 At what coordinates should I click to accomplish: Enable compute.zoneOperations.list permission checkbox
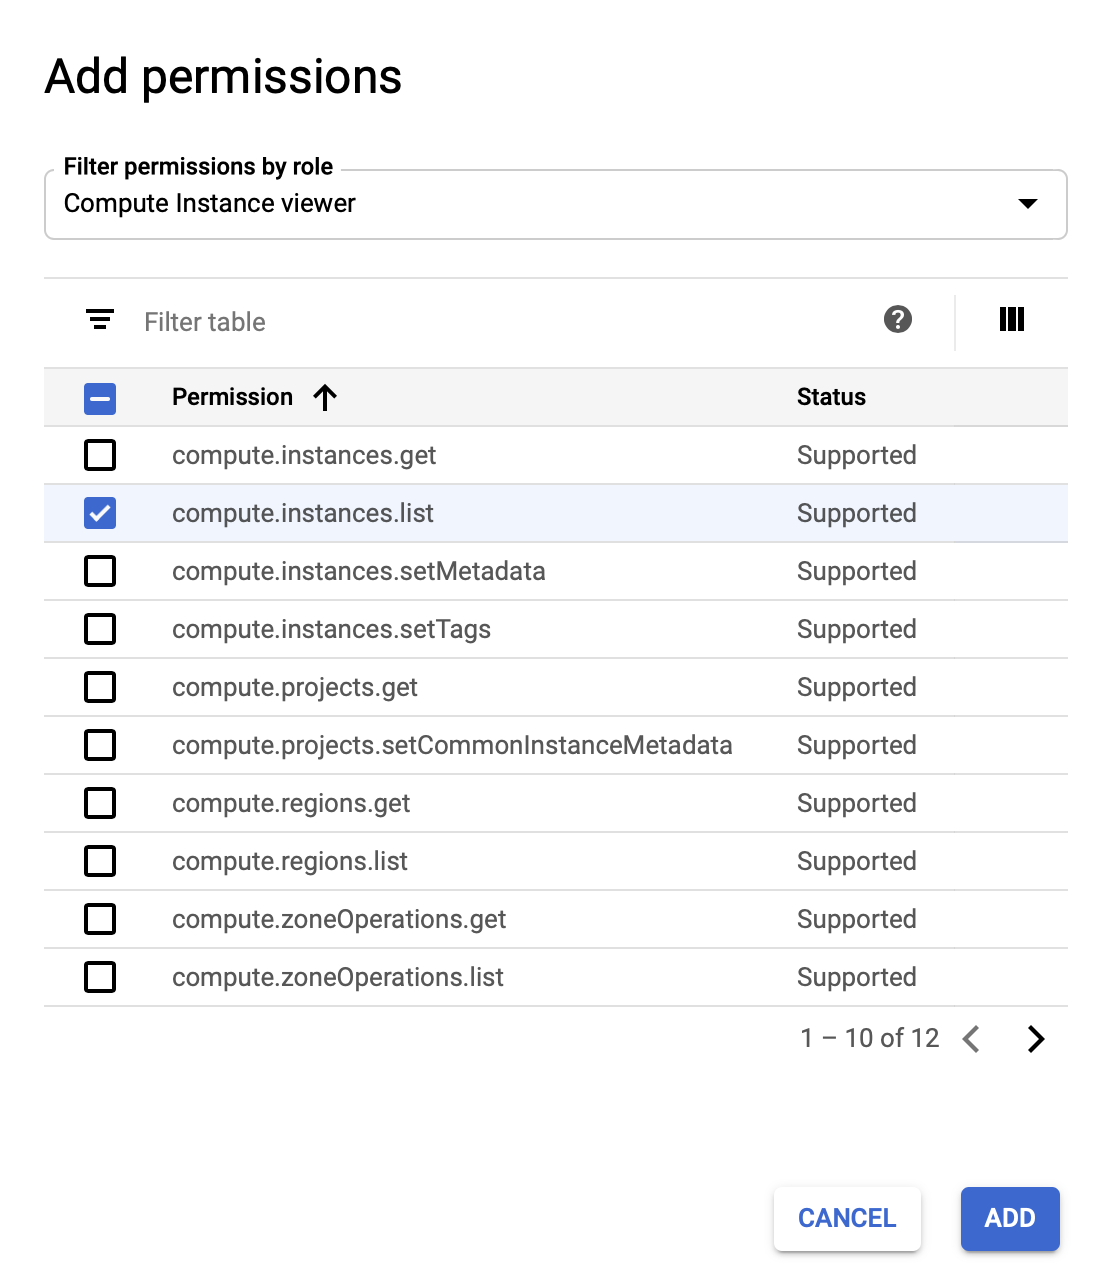pyautogui.click(x=100, y=978)
